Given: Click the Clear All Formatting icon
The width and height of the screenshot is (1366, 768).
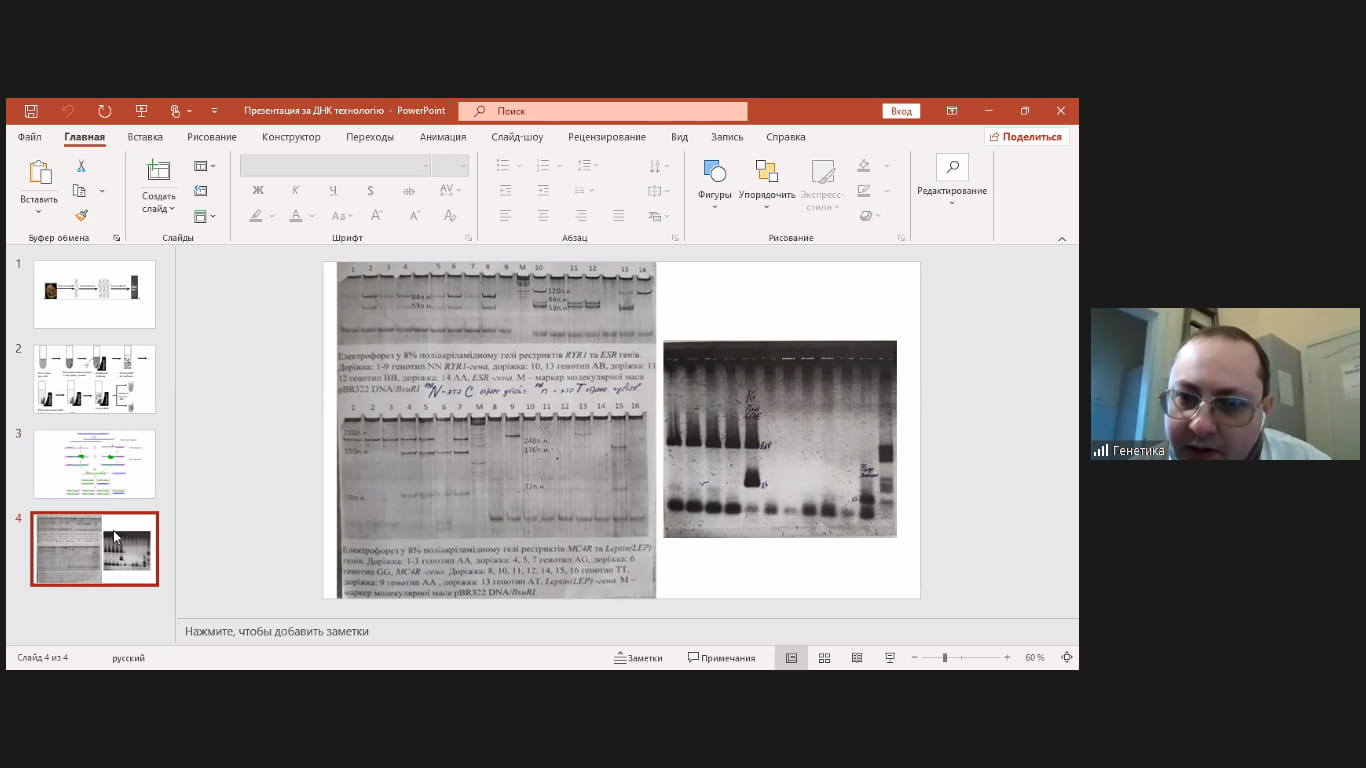Looking at the screenshot, I should (x=450, y=215).
